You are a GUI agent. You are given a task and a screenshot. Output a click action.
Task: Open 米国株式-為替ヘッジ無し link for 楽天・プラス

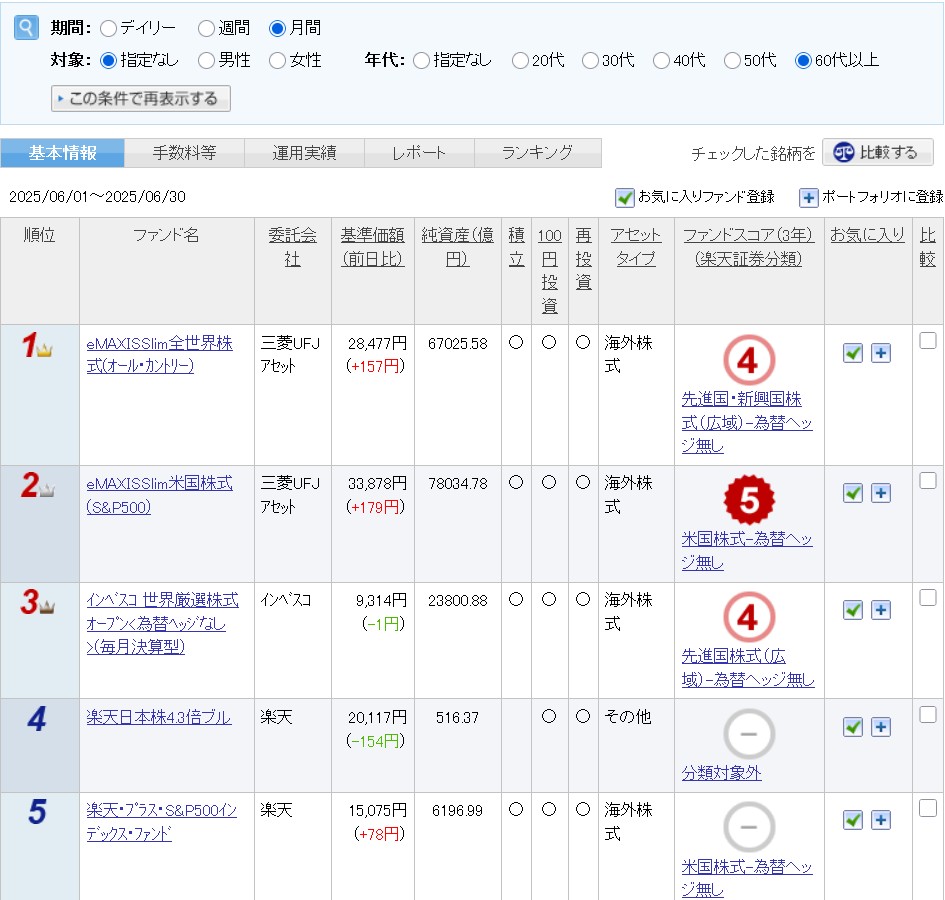[747, 878]
